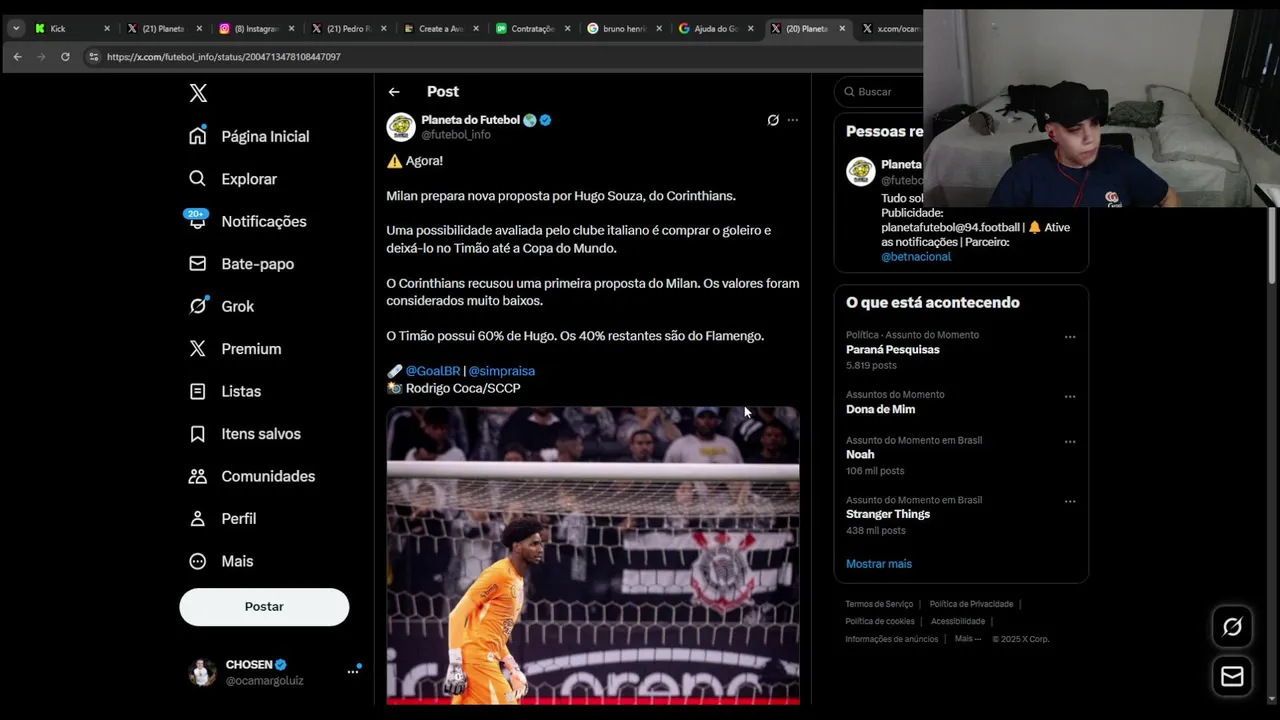Image resolution: width=1280 pixels, height=720 pixels.
Task: Open Termos de Serviço footer link
Action: tap(879, 604)
